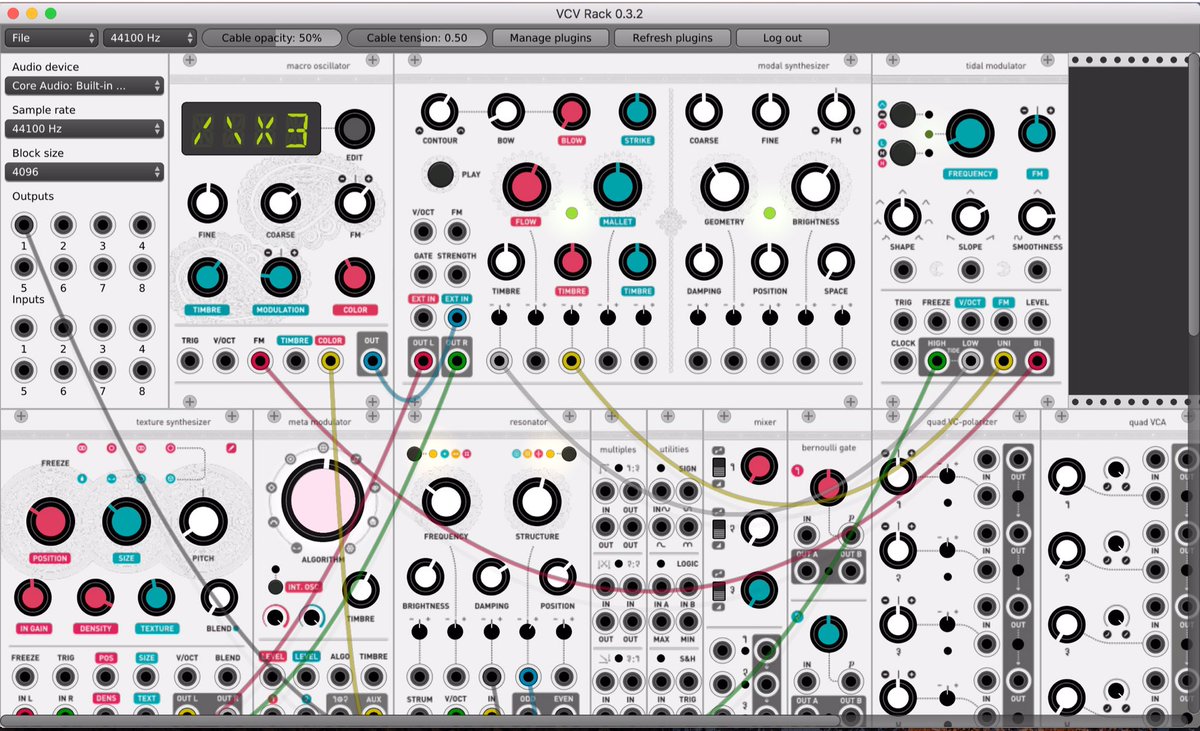This screenshot has height=731, width=1200.
Task: Click tidal modulator UNI output jack
Action: 1004,361
